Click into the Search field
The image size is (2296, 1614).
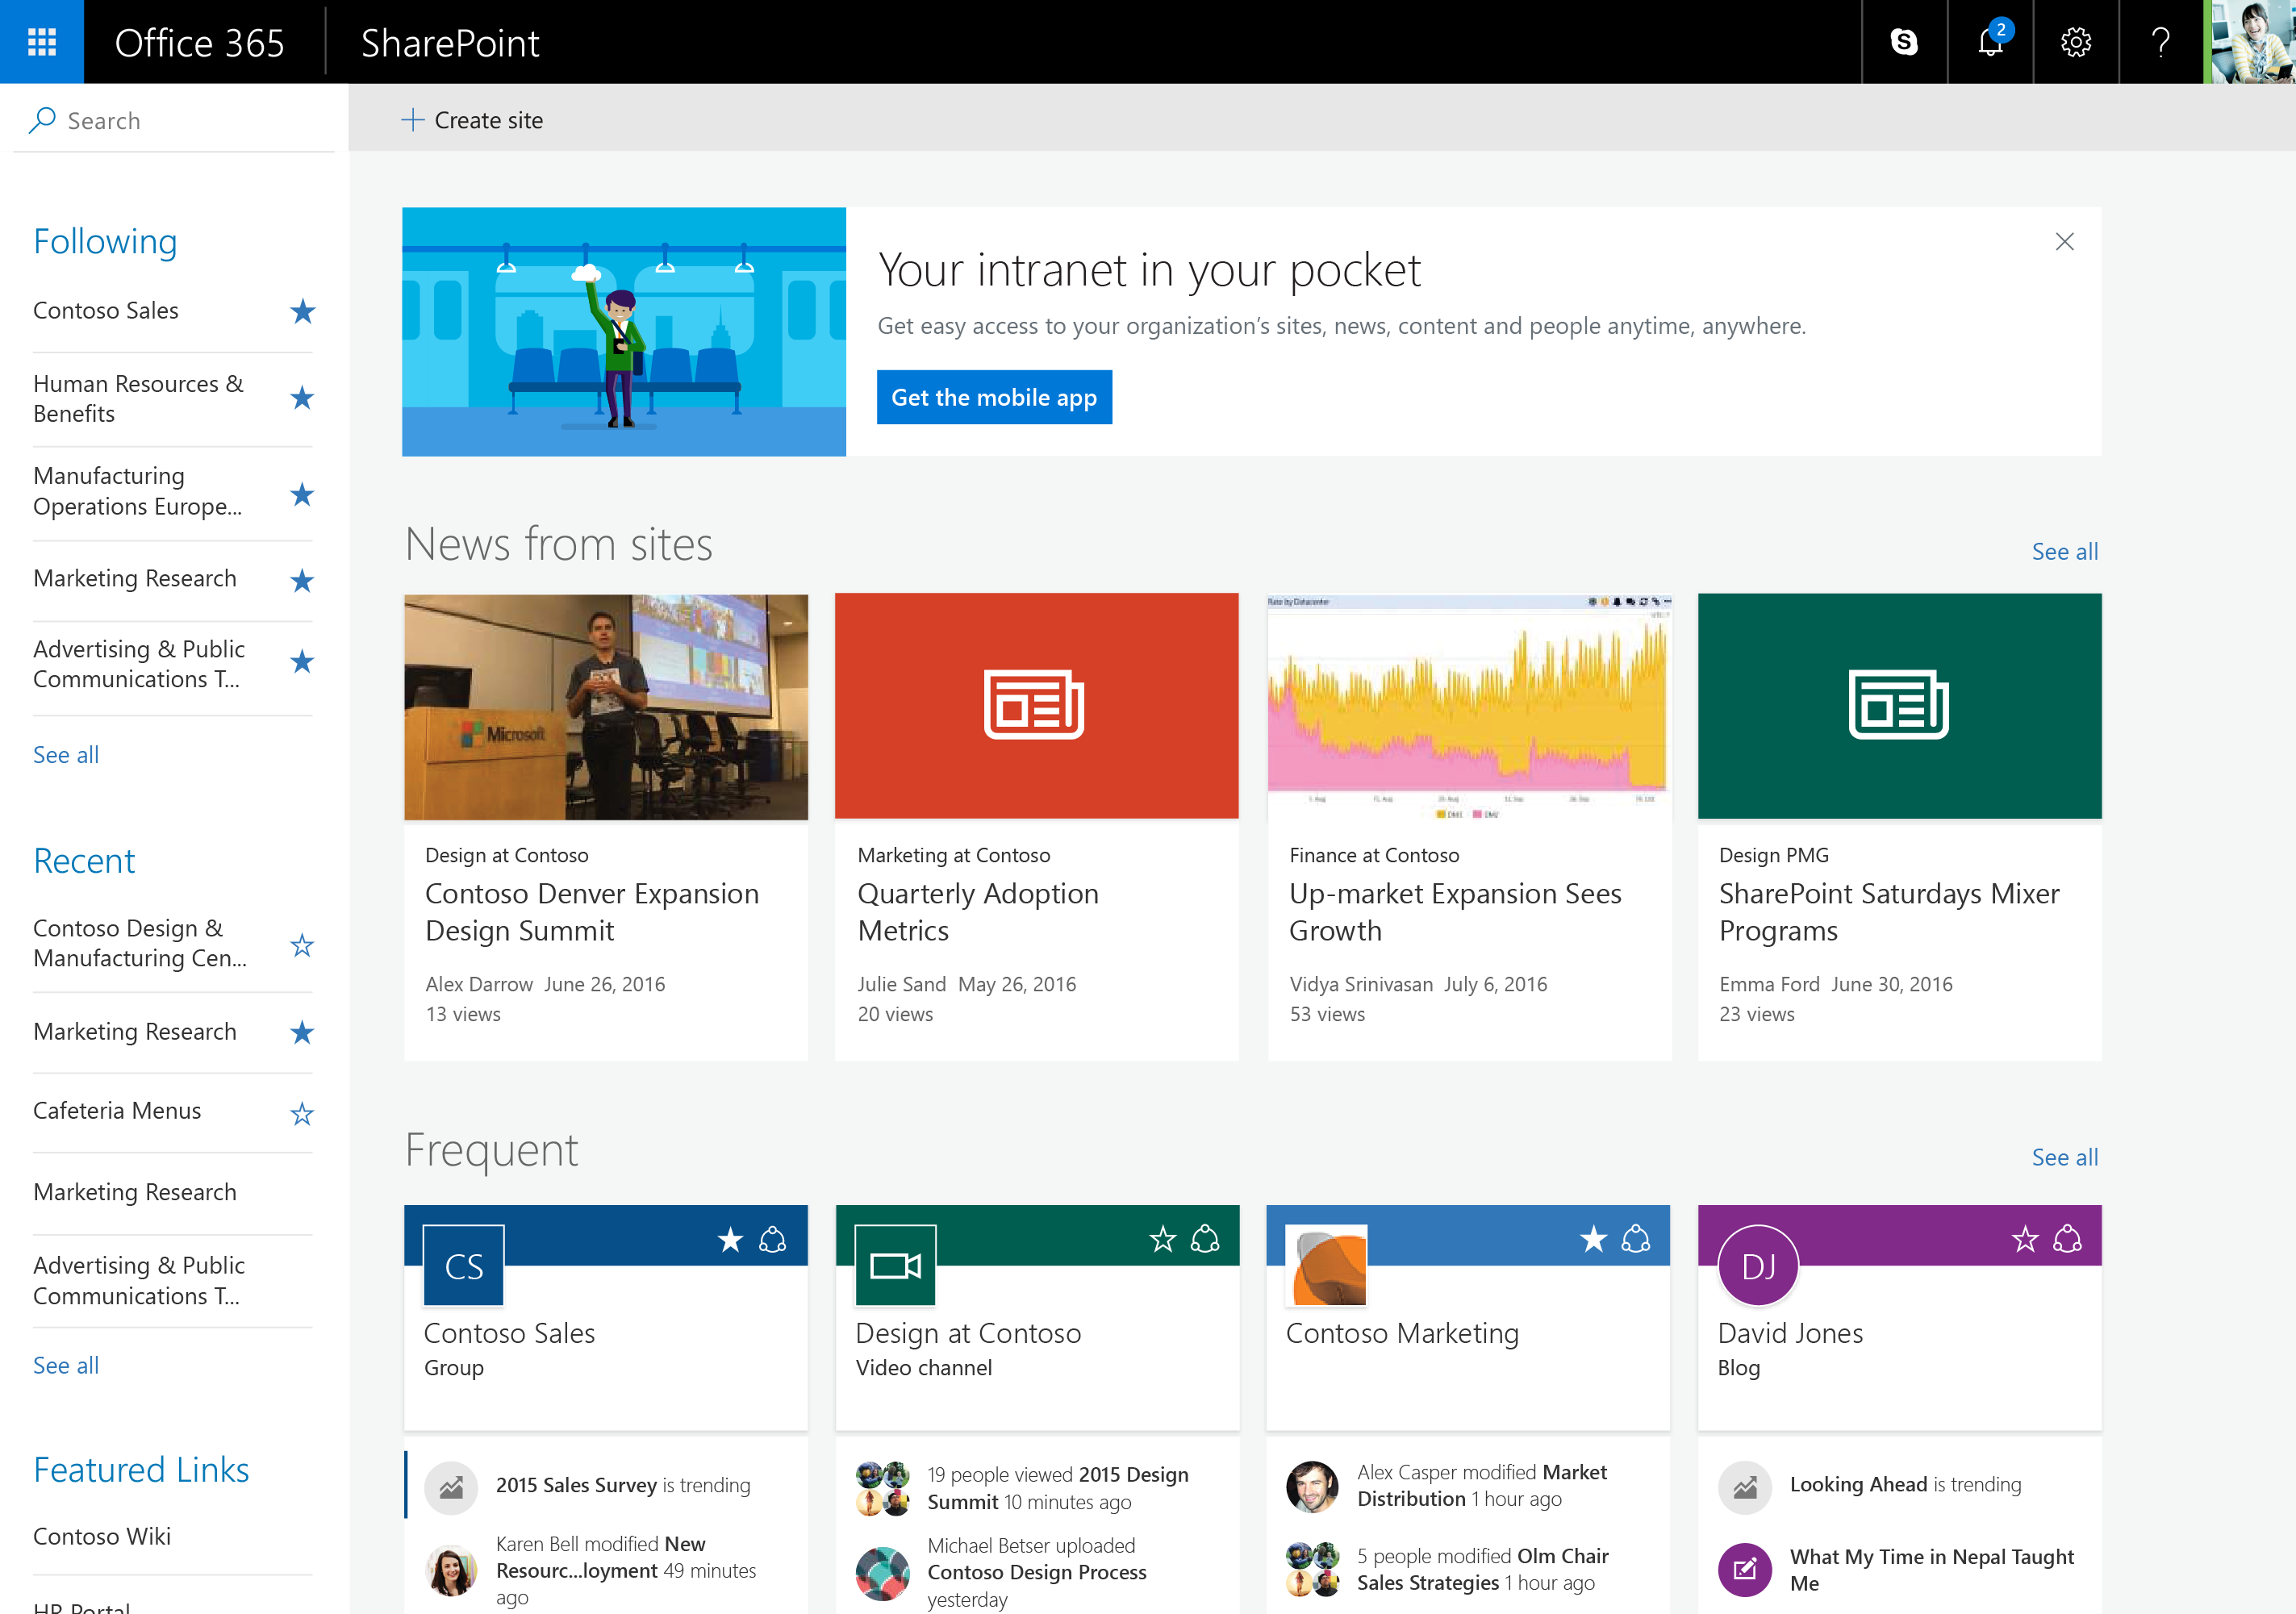(x=174, y=120)
